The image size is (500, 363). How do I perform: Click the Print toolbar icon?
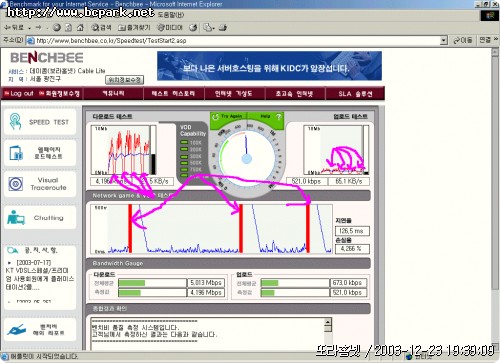click(223, 28)
